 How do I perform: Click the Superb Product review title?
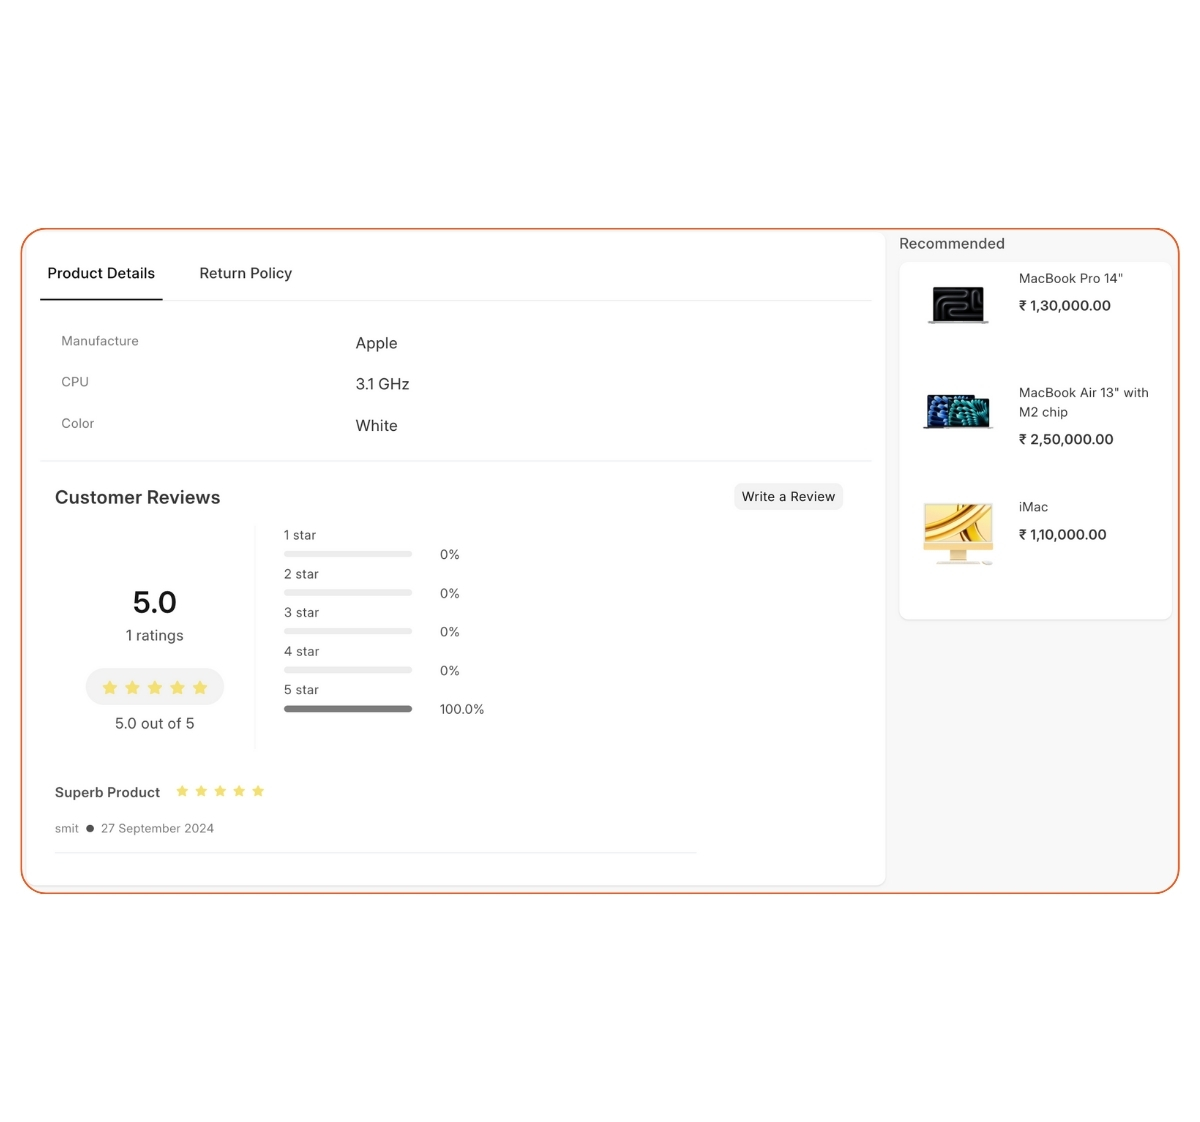coord(107,792)
